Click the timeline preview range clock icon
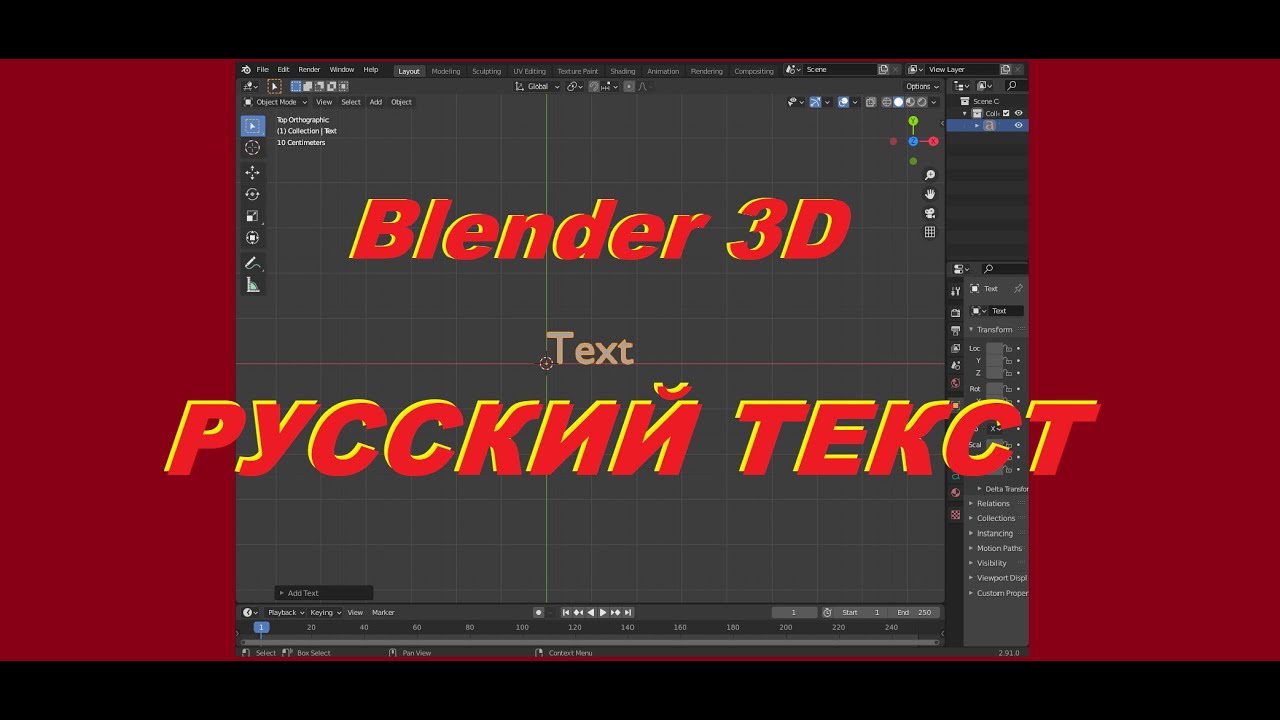Viewport: 1280px width, 720px height. click(x=827, y=613)
